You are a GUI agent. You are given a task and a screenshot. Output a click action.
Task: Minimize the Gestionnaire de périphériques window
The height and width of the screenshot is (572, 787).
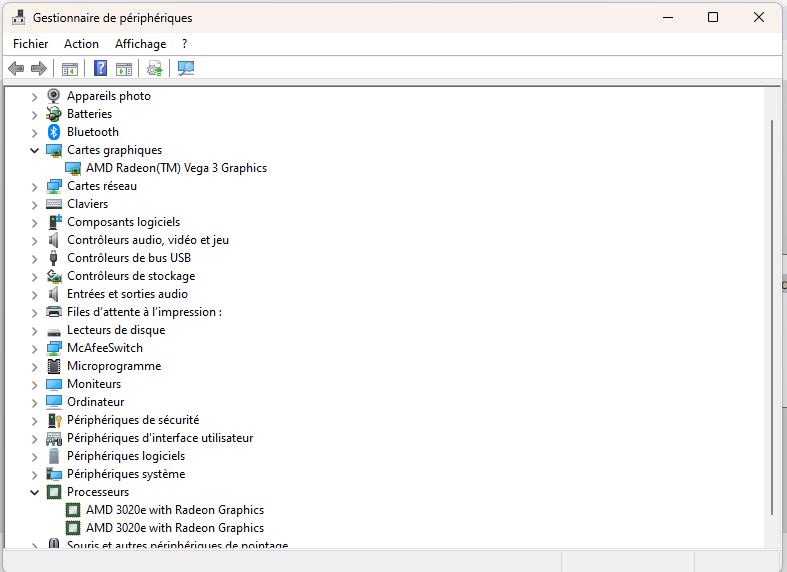[668, 18]
